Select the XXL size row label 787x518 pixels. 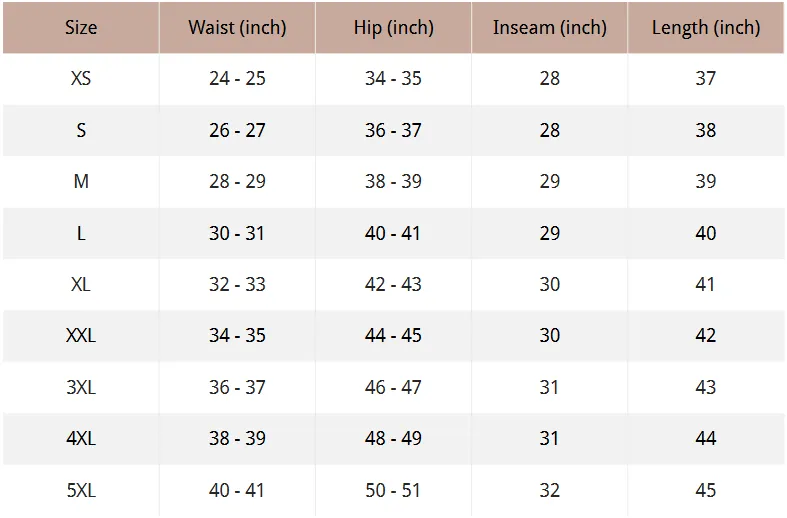click(81, 336)
